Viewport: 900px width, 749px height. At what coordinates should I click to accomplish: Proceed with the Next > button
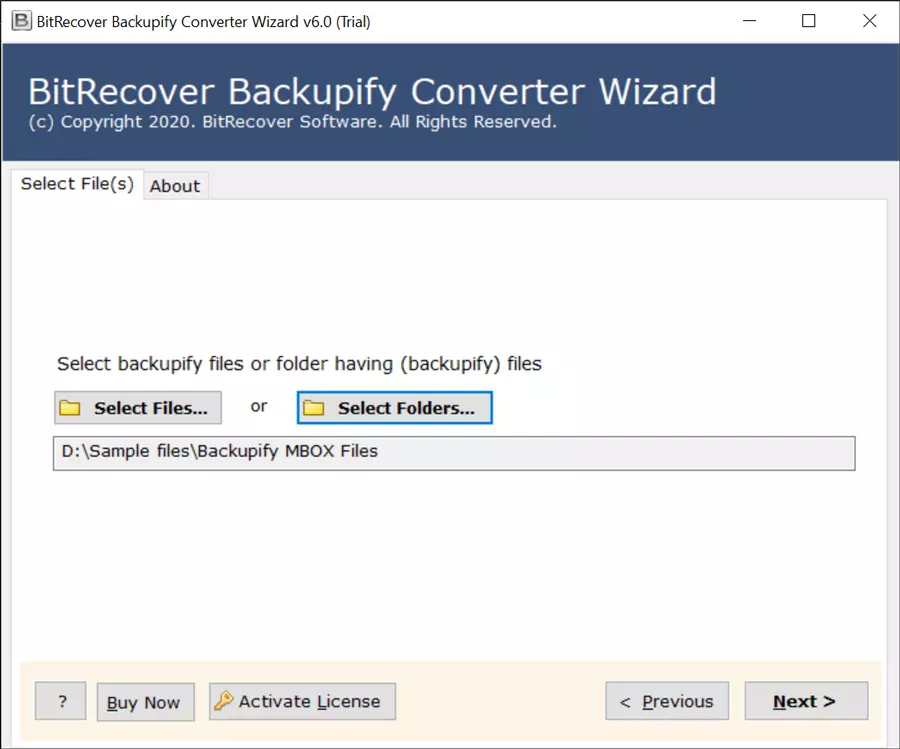tap(806, 701)
